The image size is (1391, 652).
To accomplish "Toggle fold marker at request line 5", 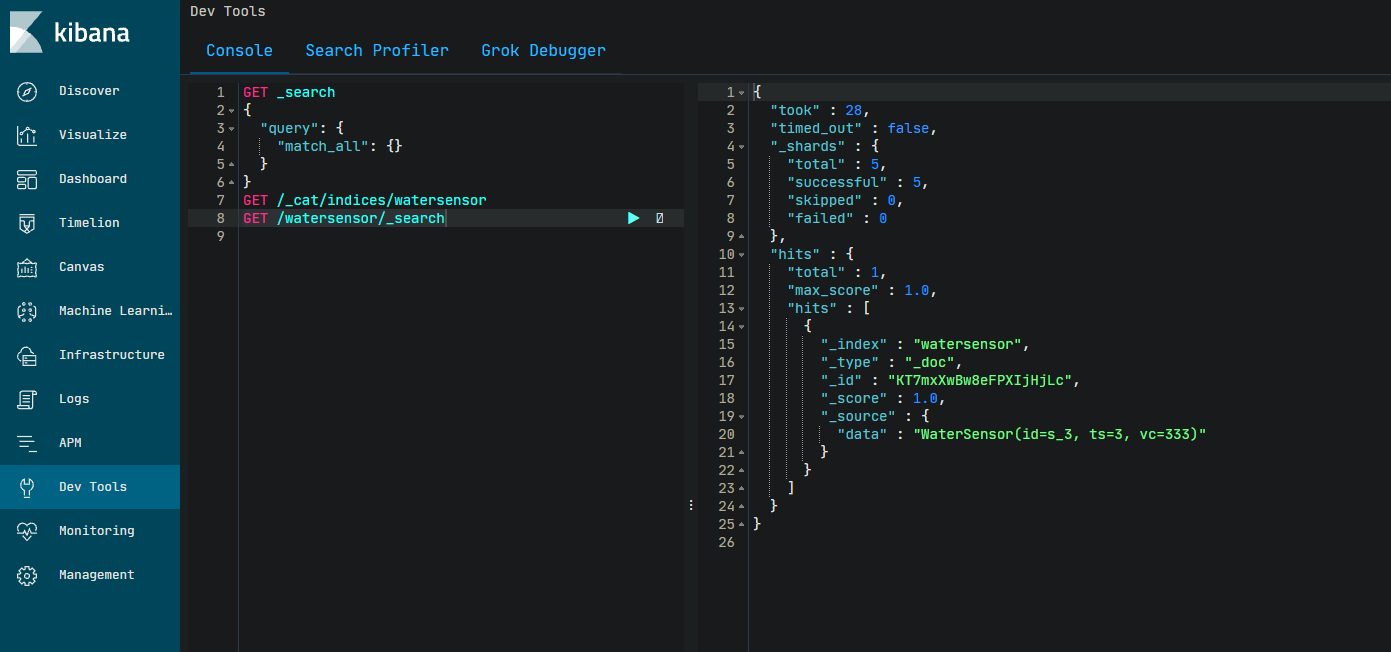I will point(232,164).
